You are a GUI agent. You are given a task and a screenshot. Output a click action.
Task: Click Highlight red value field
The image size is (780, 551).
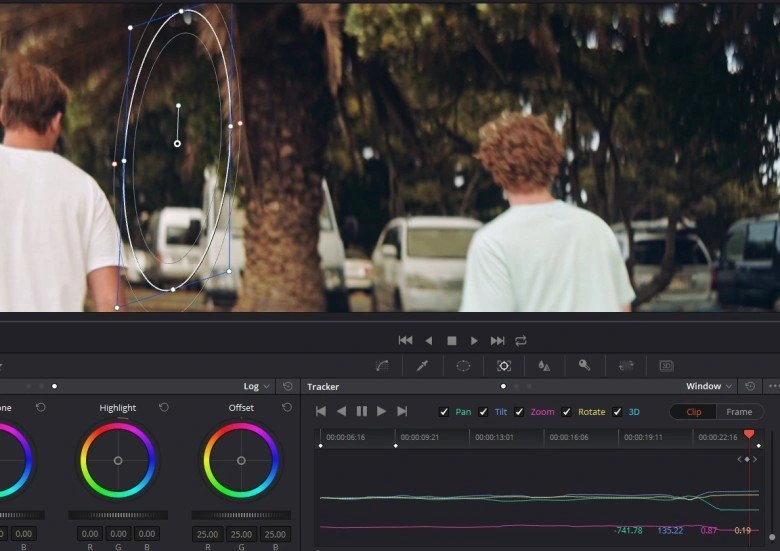(x=90, y=534)
